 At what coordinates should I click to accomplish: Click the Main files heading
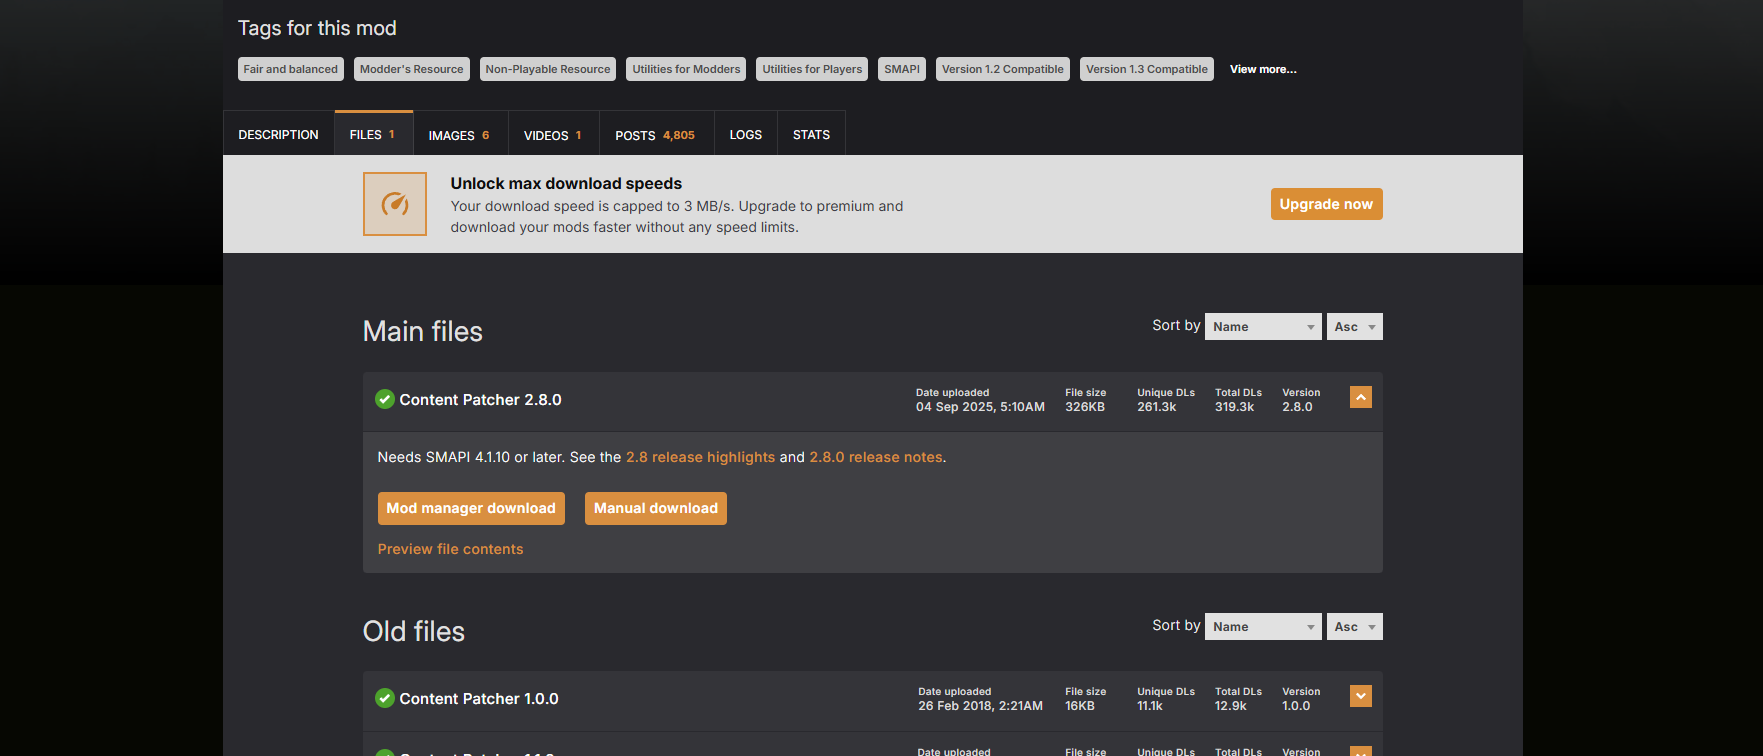coord(423,332)
